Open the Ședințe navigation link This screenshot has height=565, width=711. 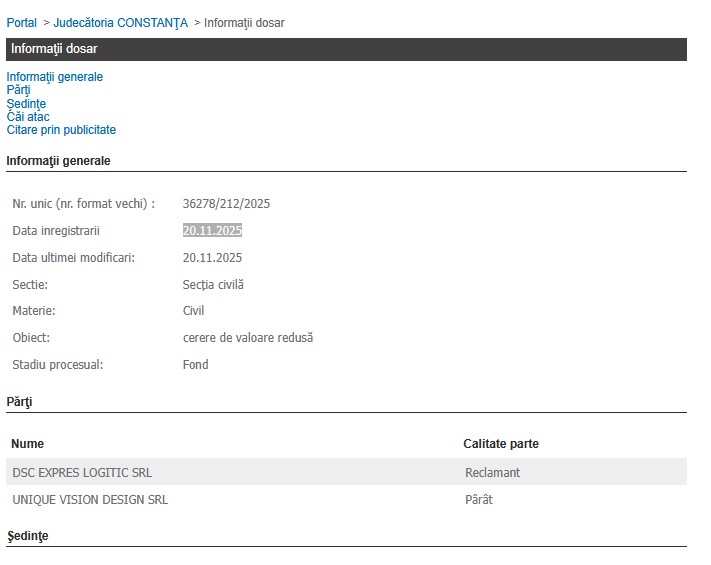point(26,104)
